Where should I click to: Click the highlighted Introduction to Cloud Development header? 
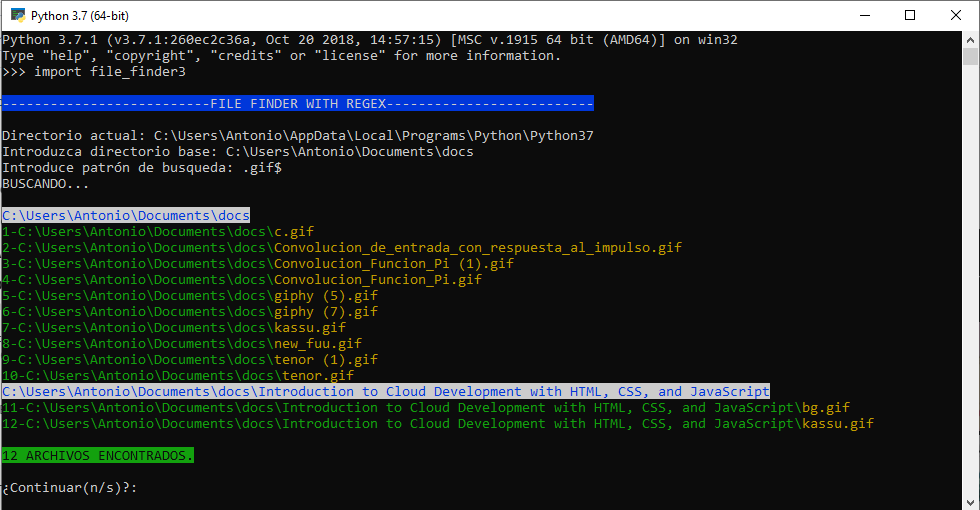(386, 392)
